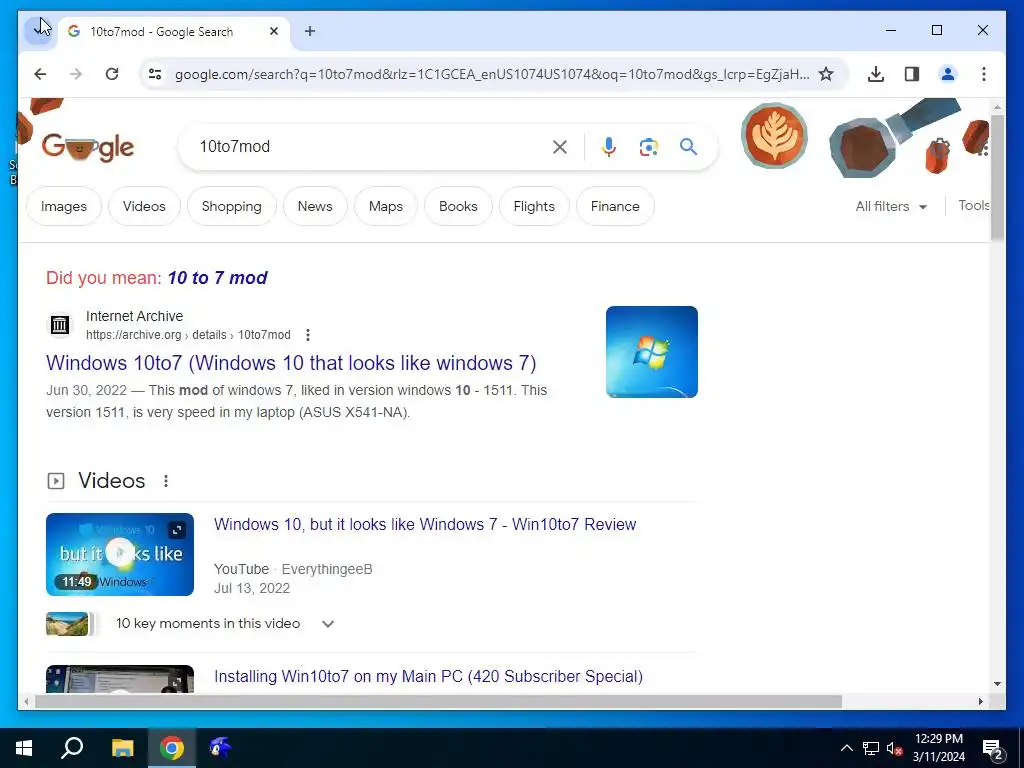1024x768 pixels.
Task: Click the Windows 7 logo thumbnail
Action: (x=652, y=352)
